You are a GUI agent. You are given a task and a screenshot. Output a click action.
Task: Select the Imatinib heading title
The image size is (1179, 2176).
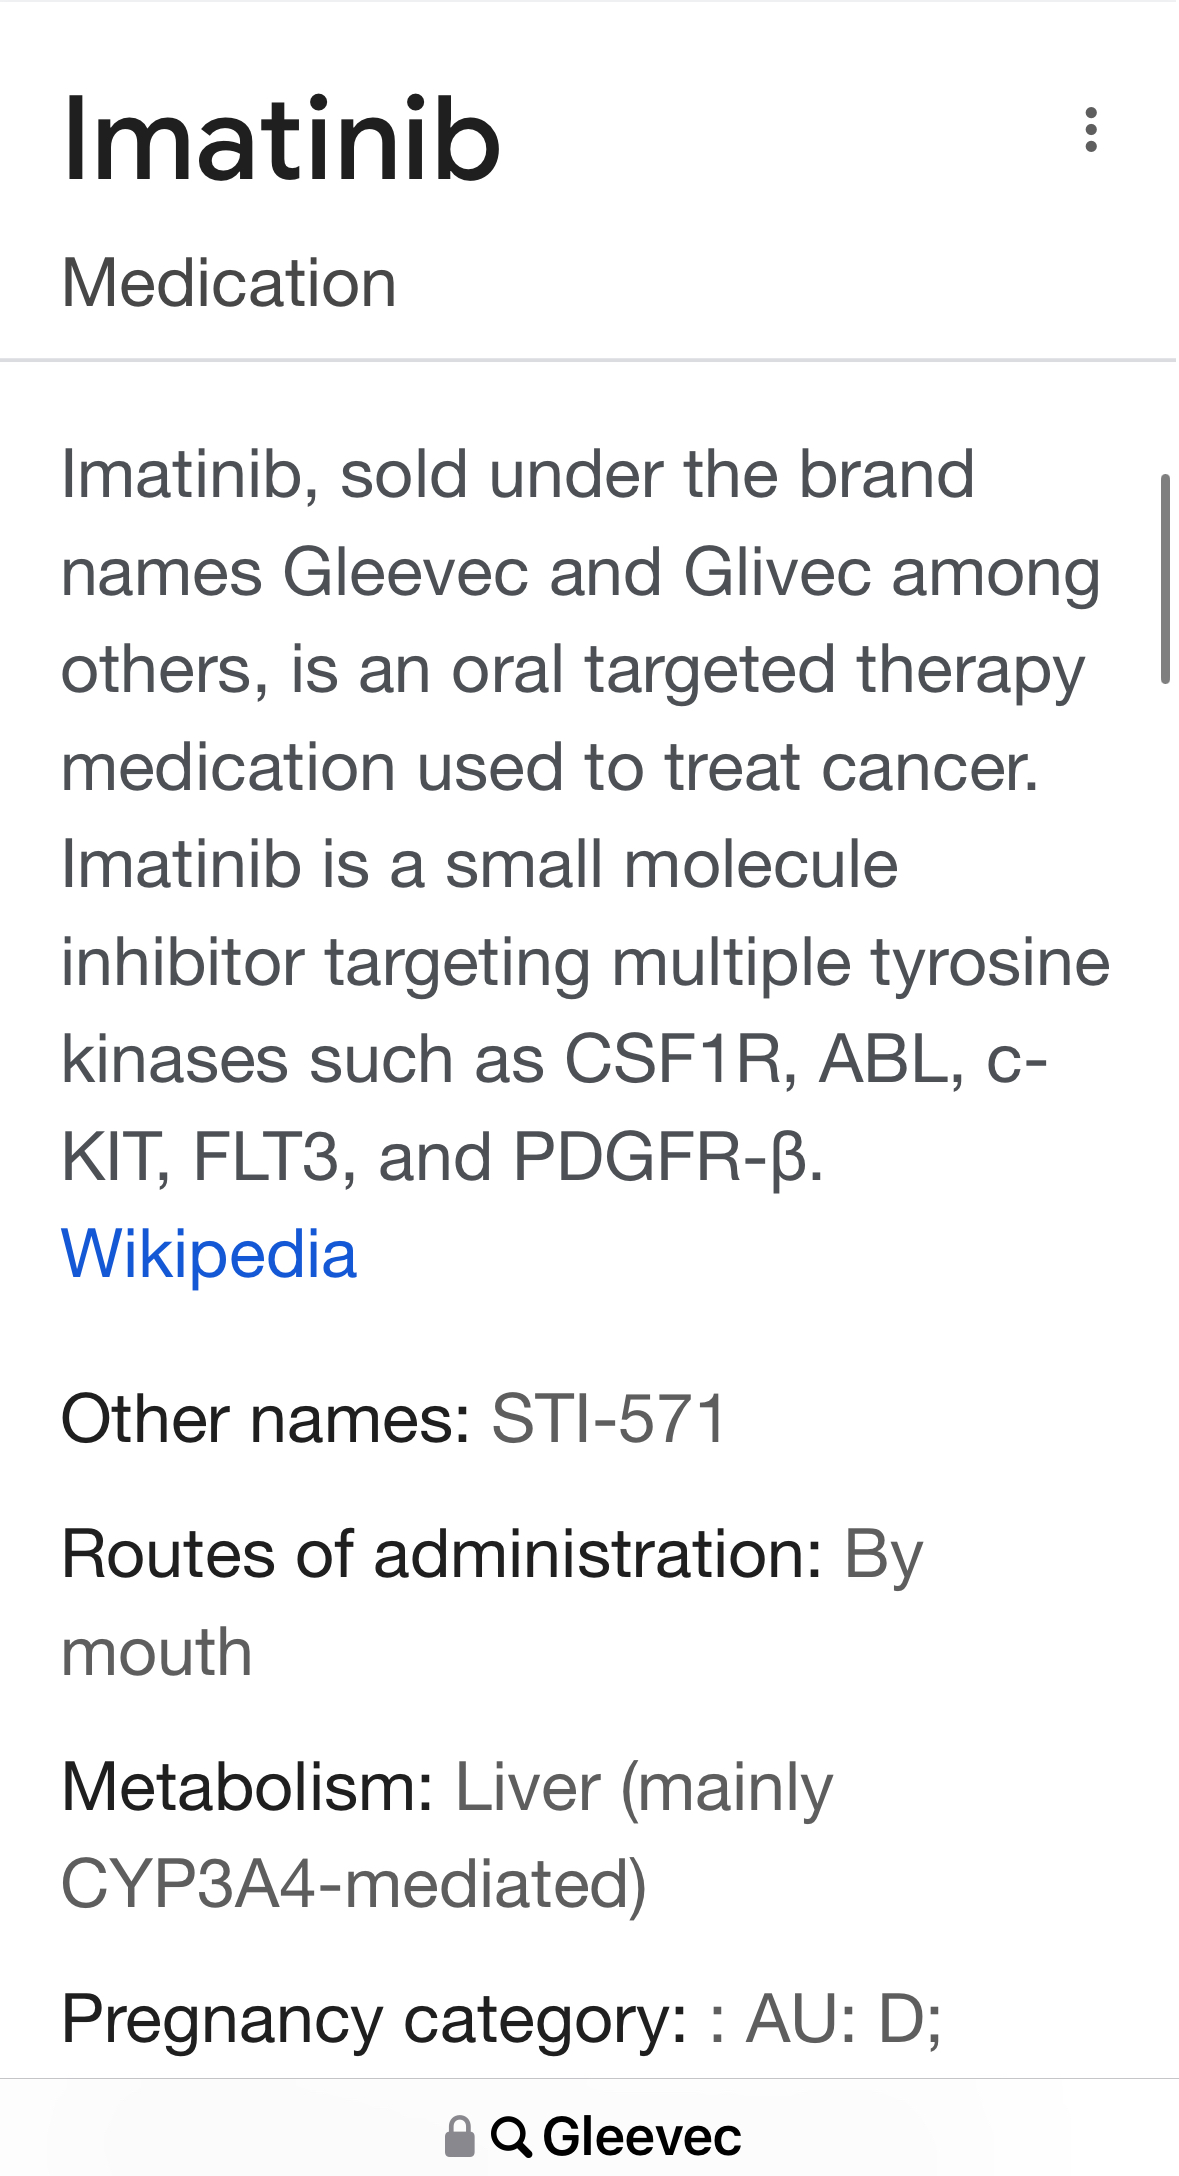click(x=281, y=139)
